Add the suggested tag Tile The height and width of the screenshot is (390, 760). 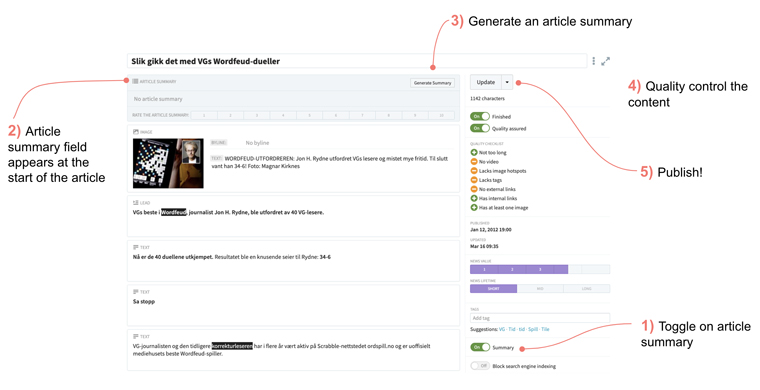click(x=545, y=329)
